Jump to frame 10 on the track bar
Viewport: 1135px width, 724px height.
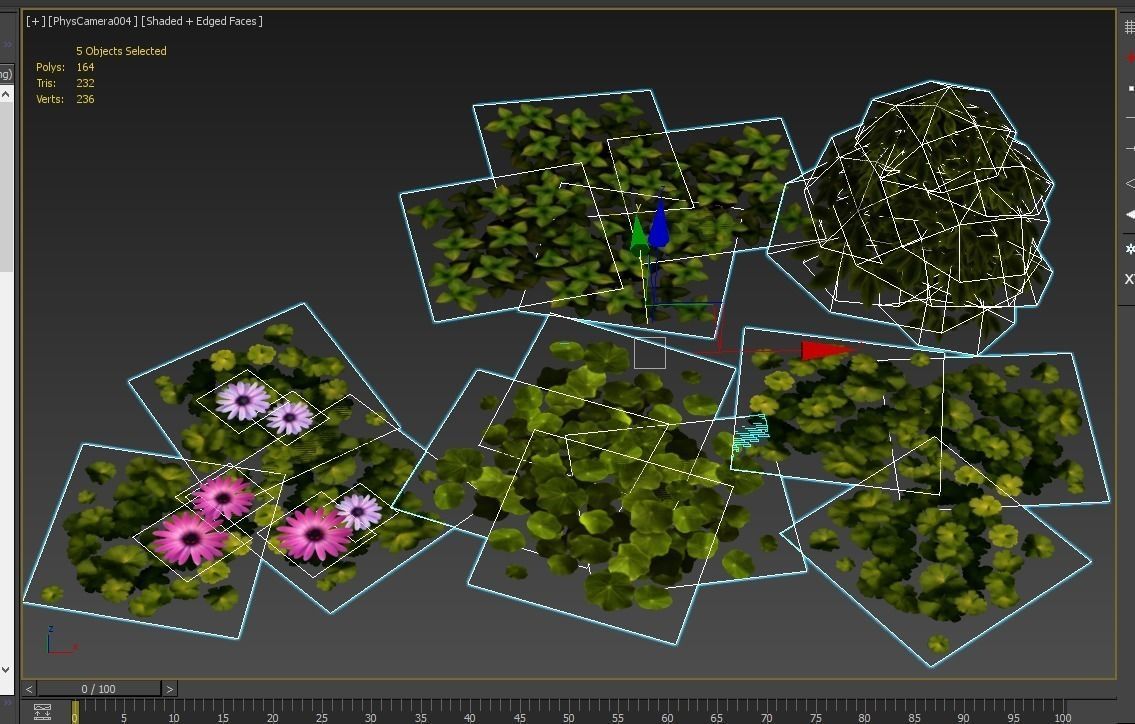point(174,717)
